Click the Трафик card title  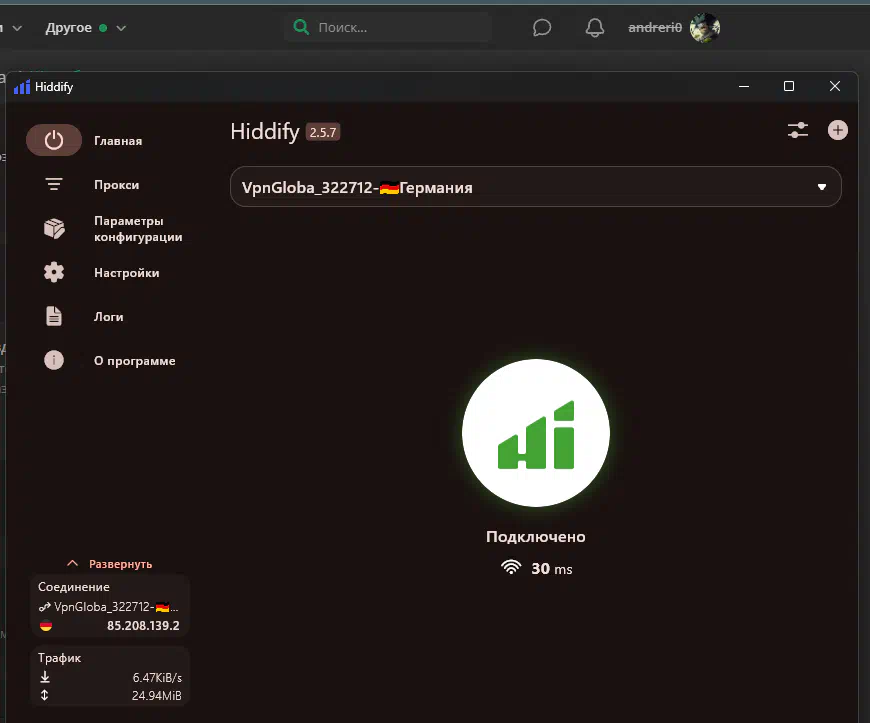(x=59, y=658)
